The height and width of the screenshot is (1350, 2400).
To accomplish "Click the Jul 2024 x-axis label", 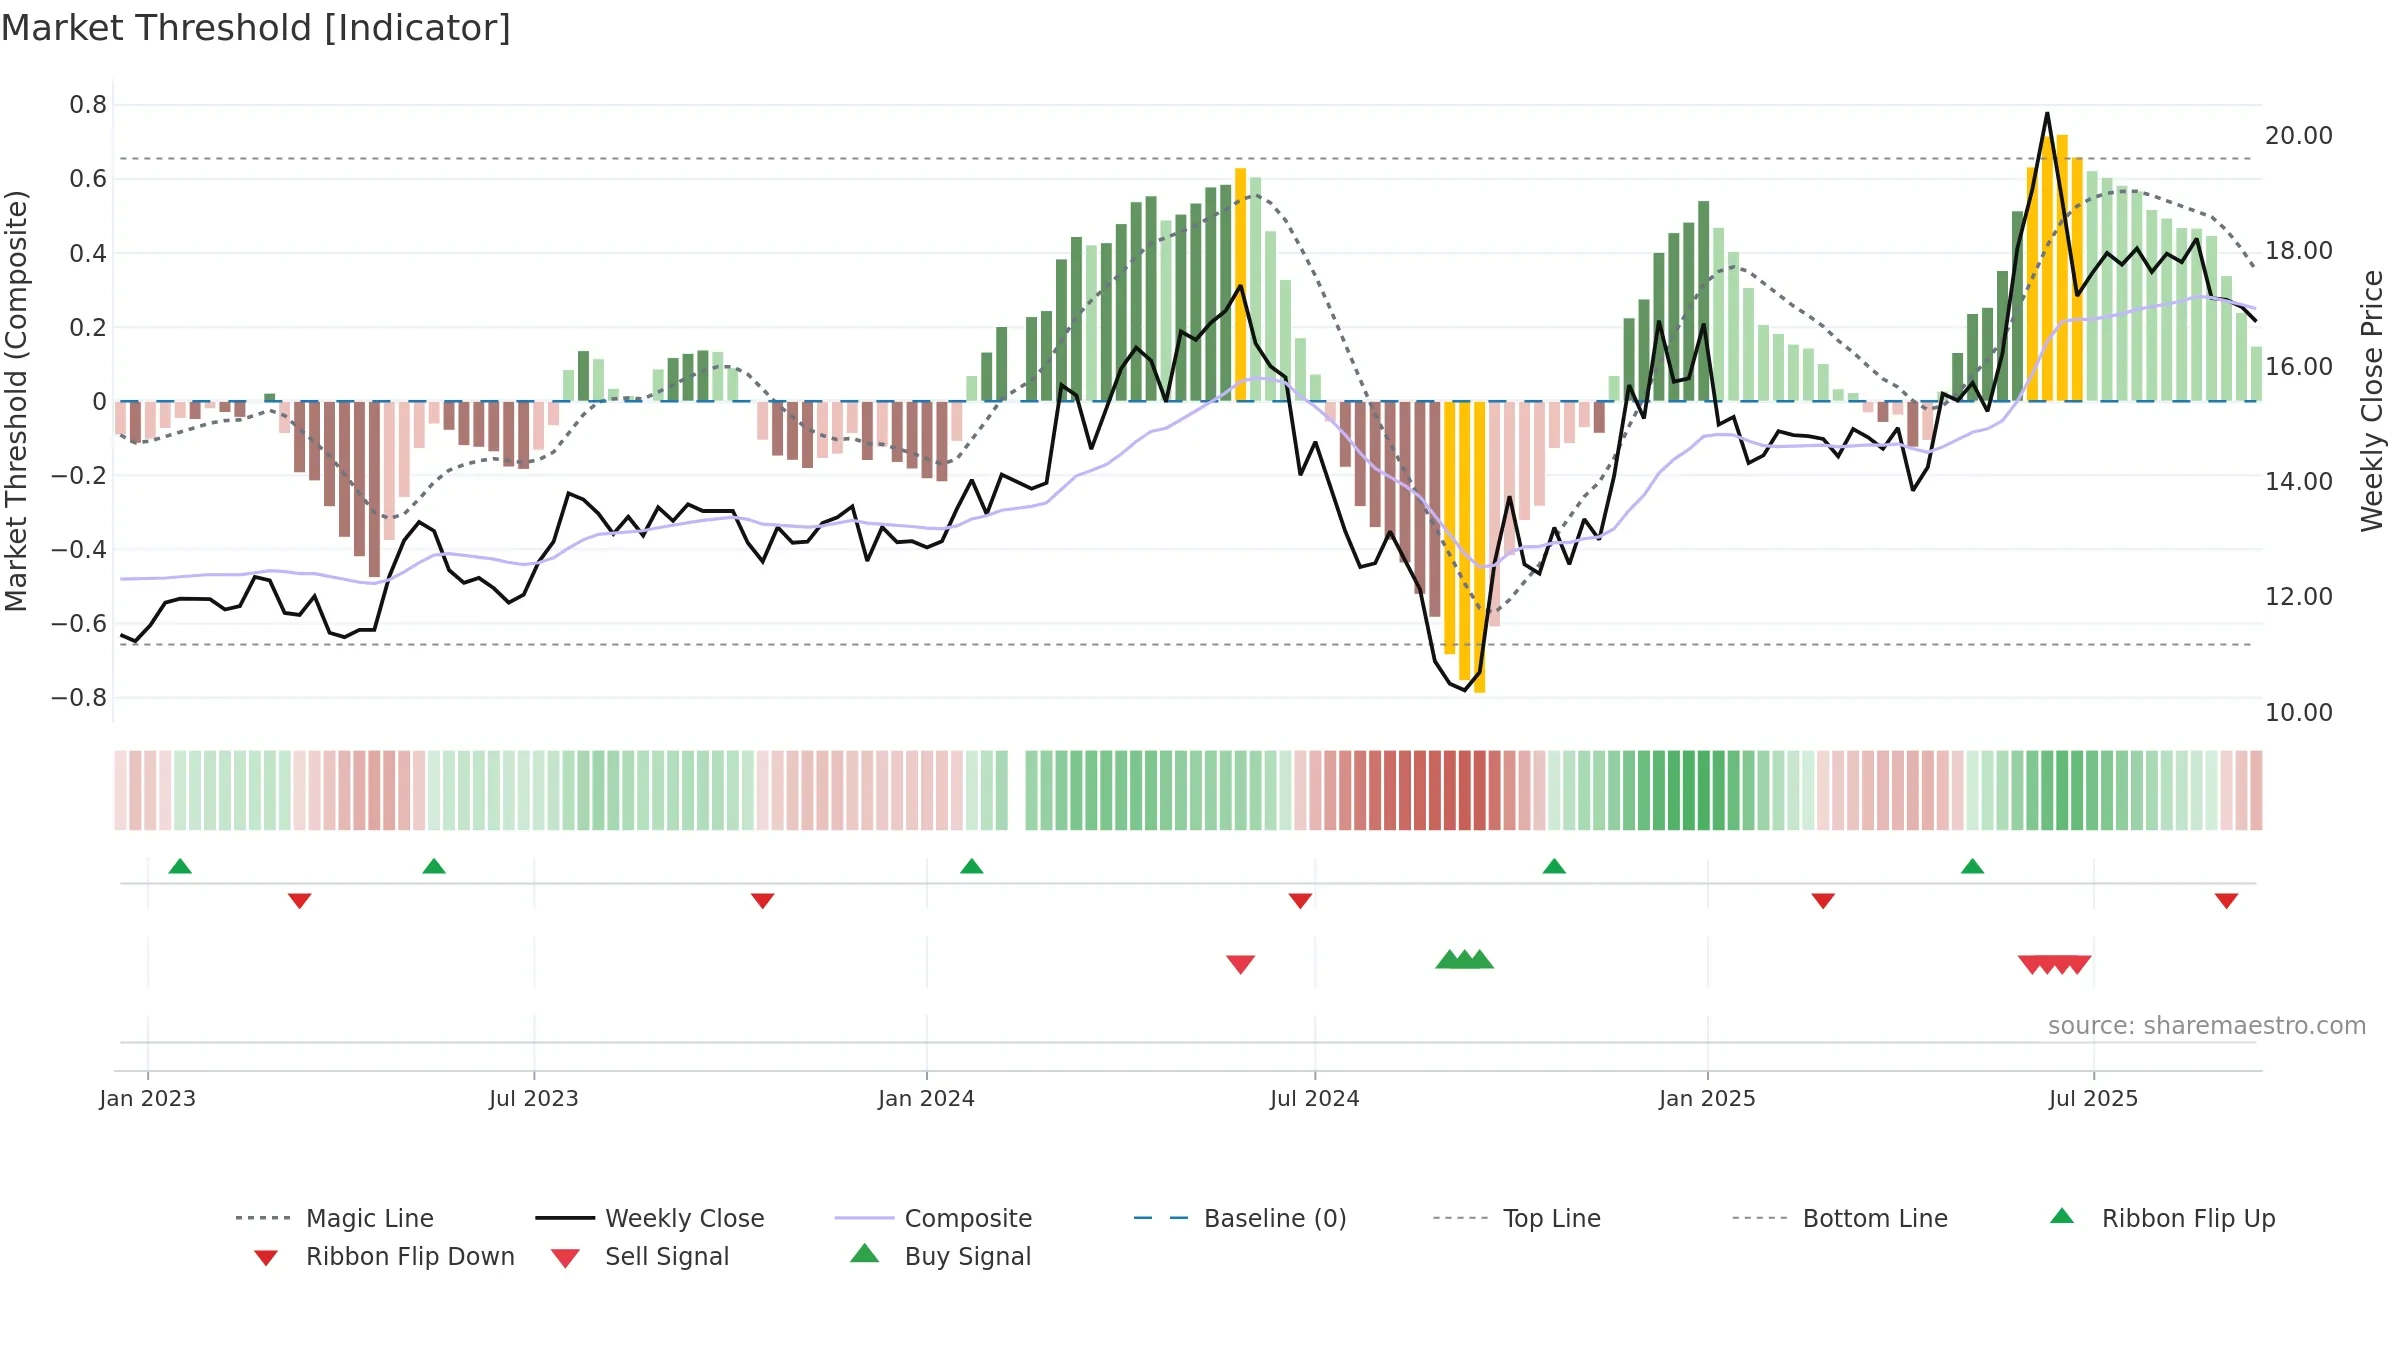I will pos(1315,1098).
